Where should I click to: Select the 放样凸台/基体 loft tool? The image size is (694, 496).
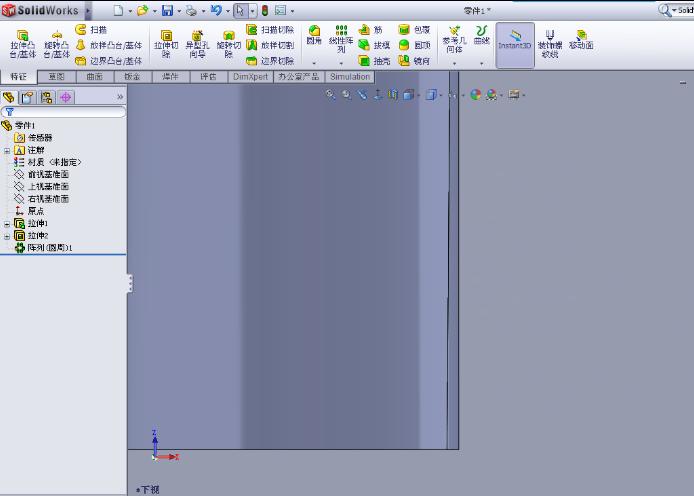point(108,45)
